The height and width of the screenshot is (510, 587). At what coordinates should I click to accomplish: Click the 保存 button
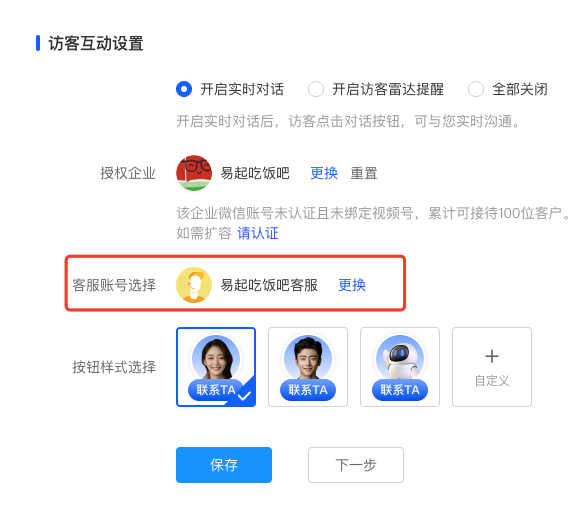[224, 465]
